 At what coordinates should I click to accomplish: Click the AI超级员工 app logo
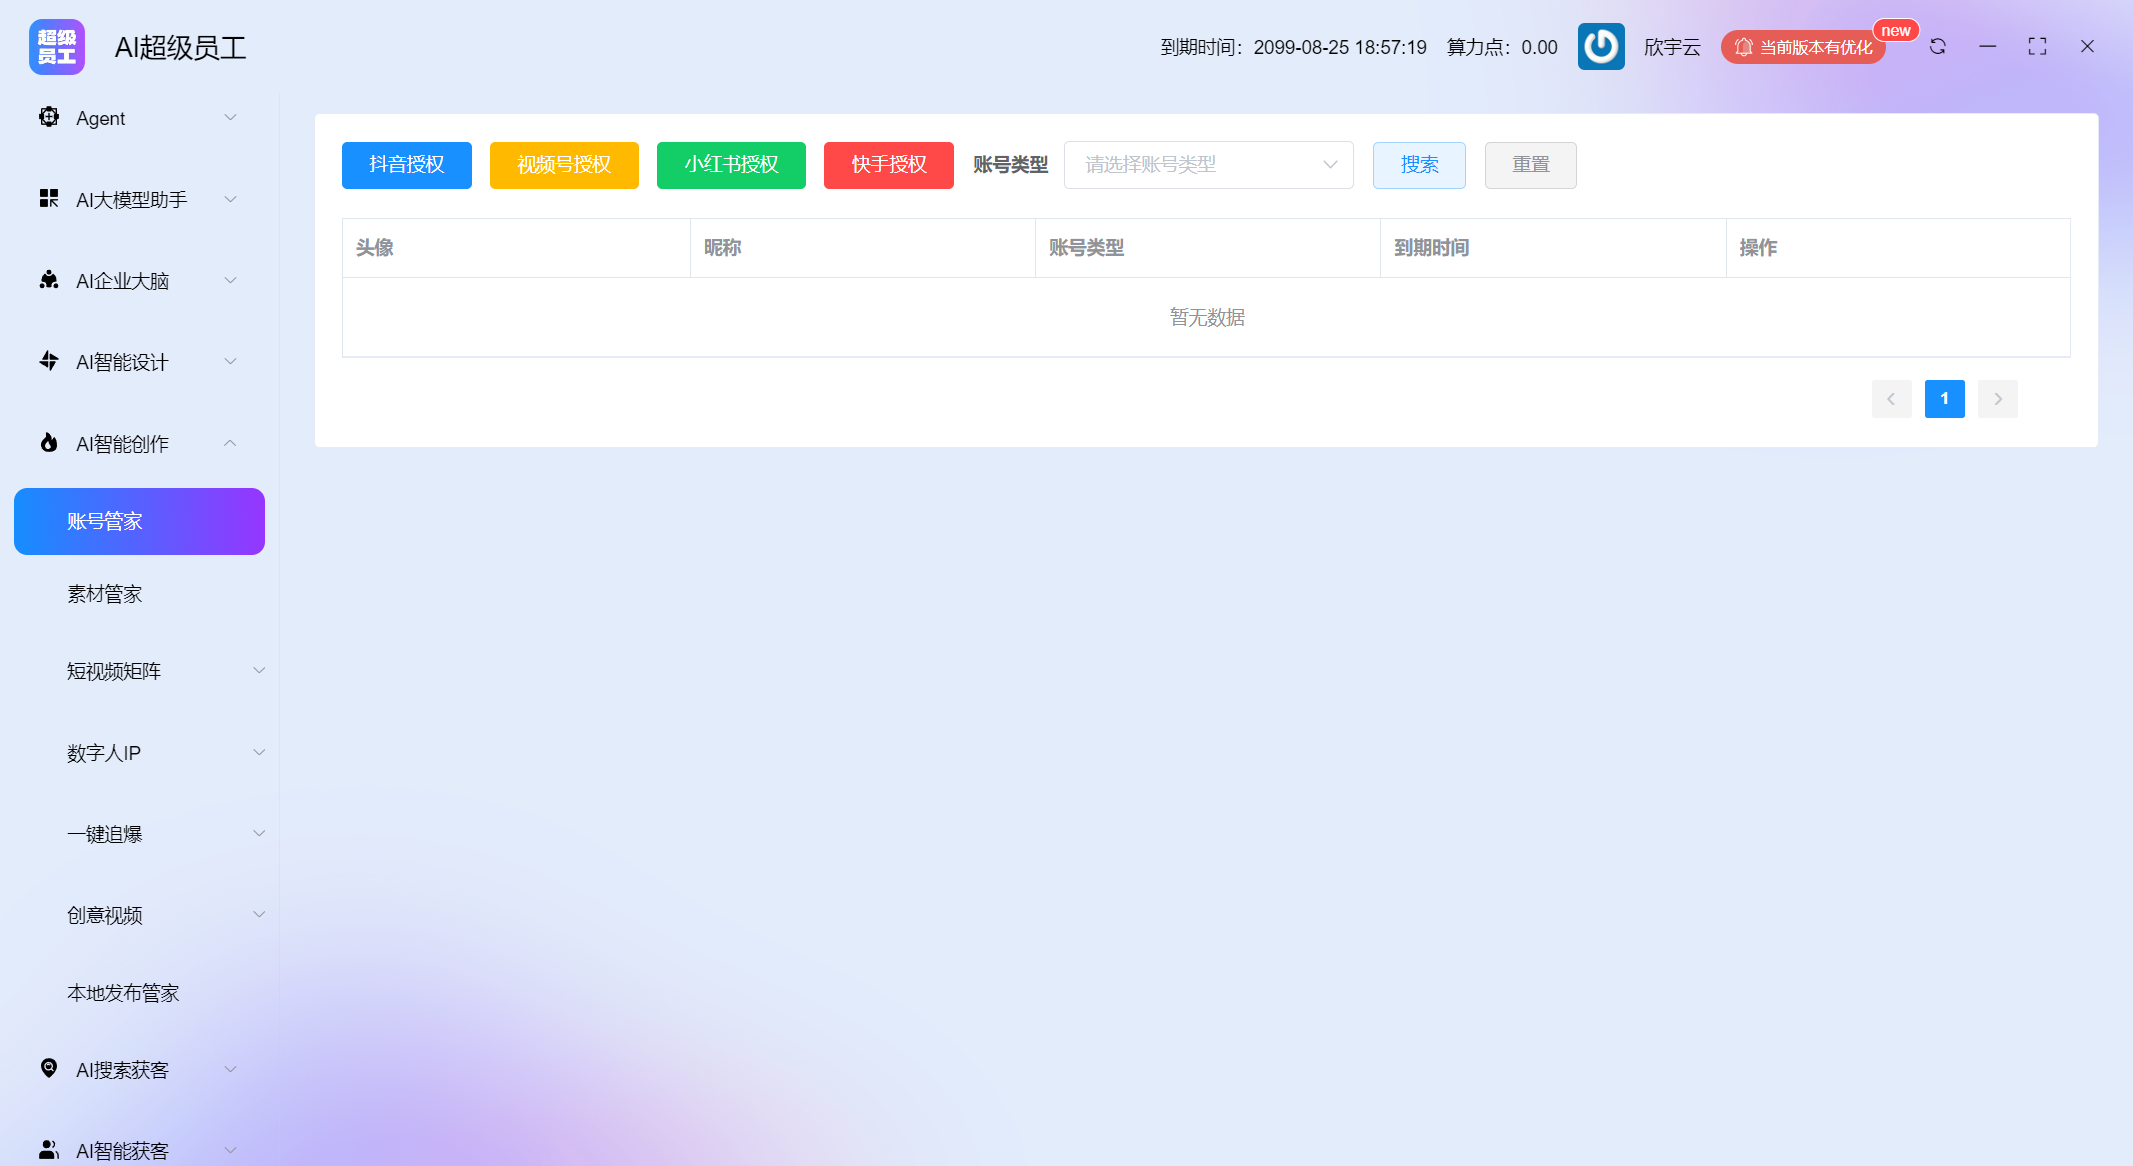pos(57,47)
